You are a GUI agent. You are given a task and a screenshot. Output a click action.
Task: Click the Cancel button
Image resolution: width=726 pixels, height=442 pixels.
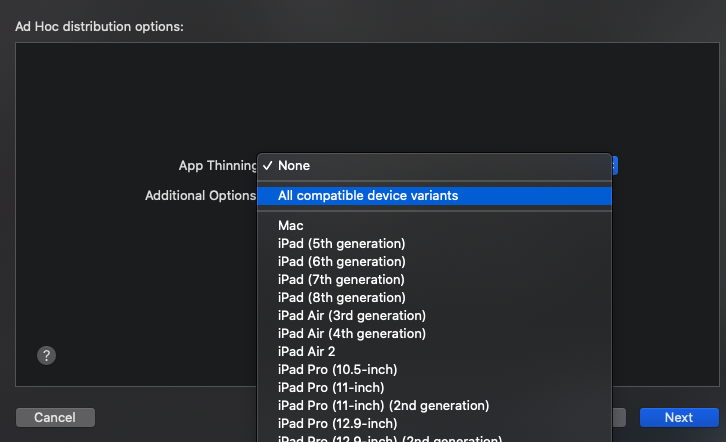[55, 417]
